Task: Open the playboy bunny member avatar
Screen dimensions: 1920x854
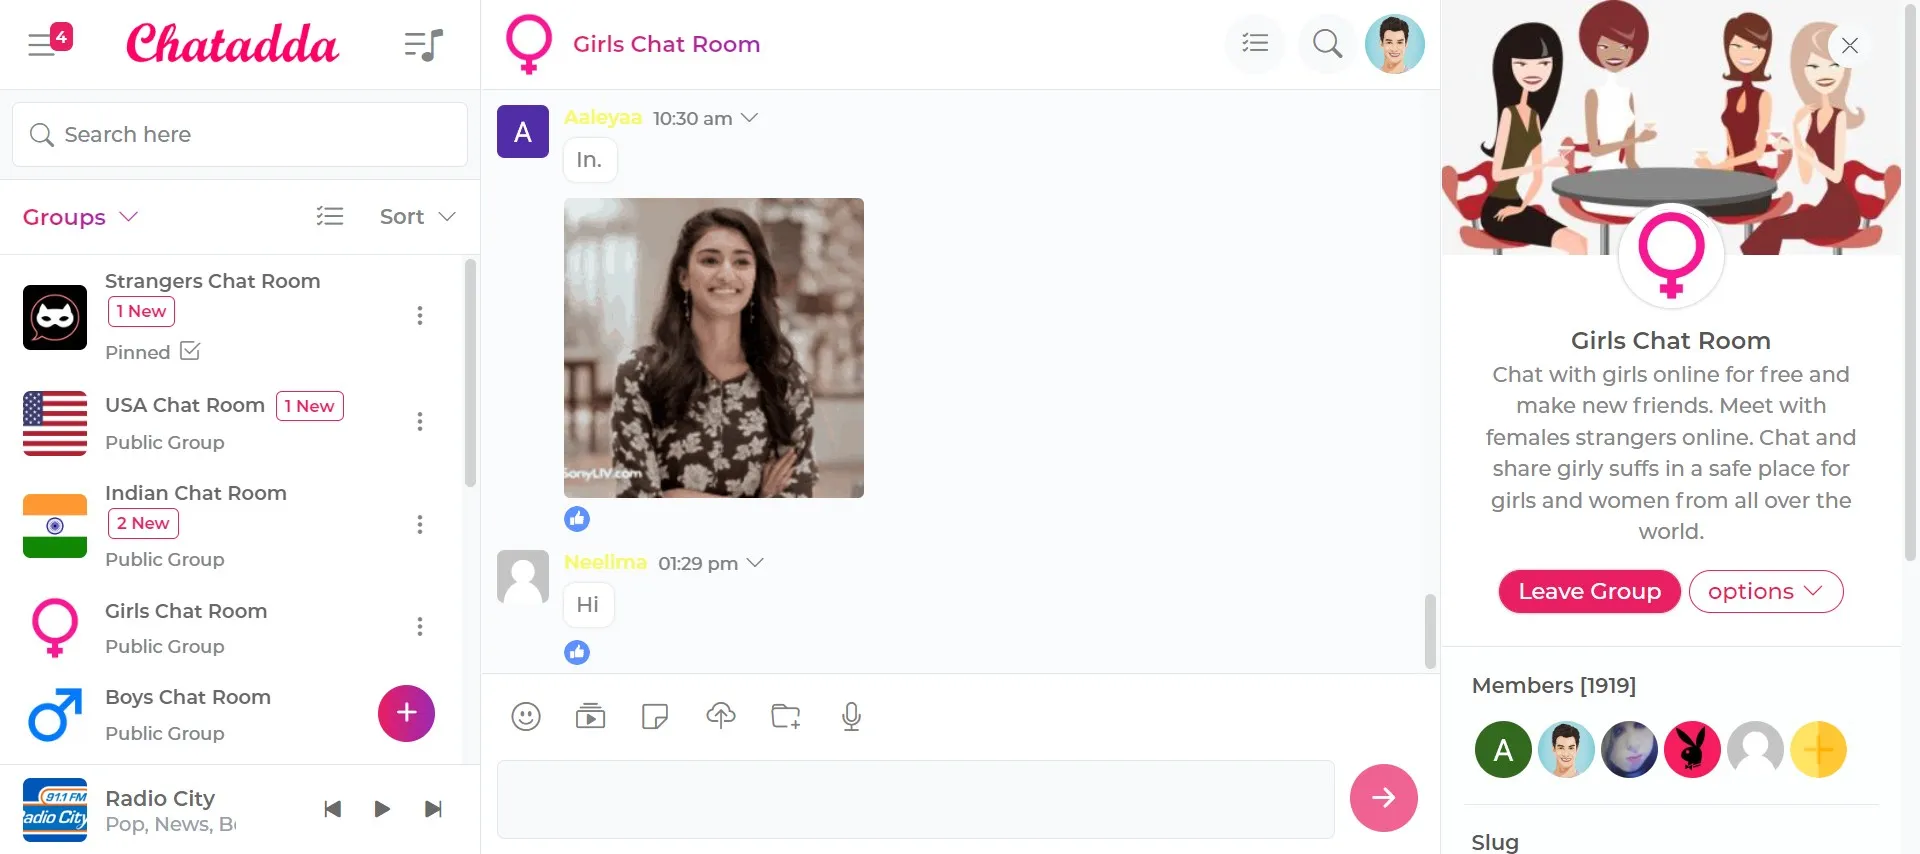Action: 1692,749
